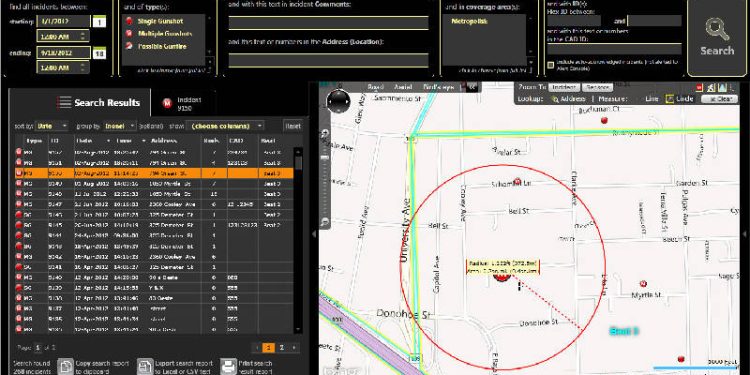Open the sort by Date dropdown
750x375 pixels.
click(x=52, y=126)
